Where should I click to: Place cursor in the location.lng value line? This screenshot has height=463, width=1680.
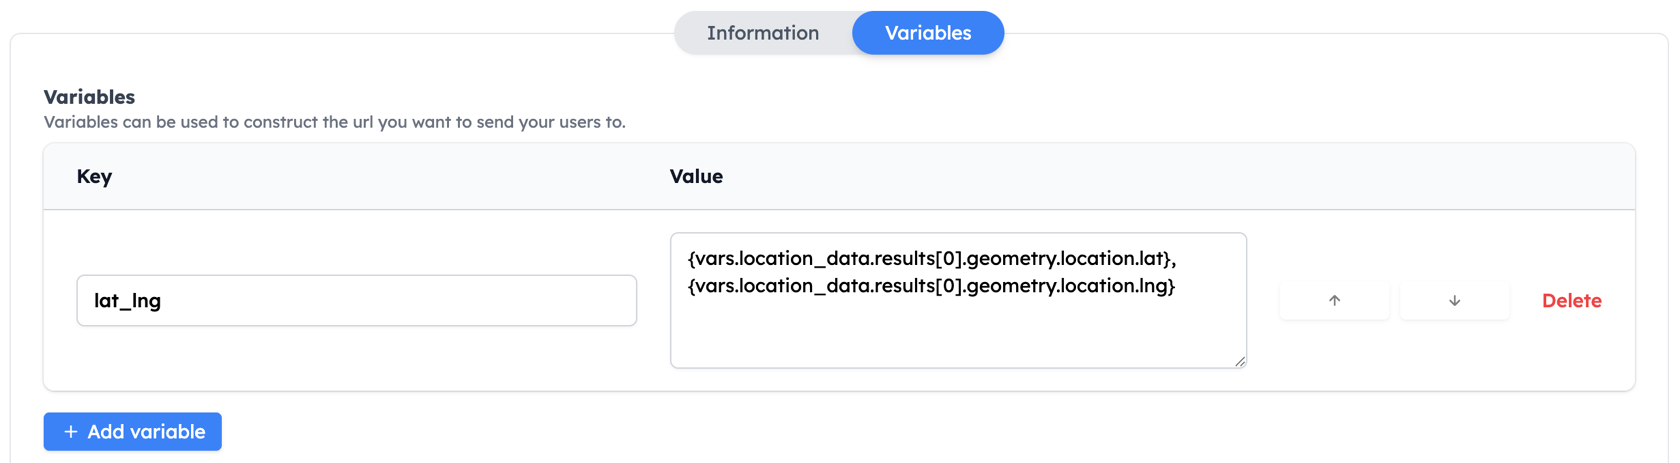click(x=932, y=286)
